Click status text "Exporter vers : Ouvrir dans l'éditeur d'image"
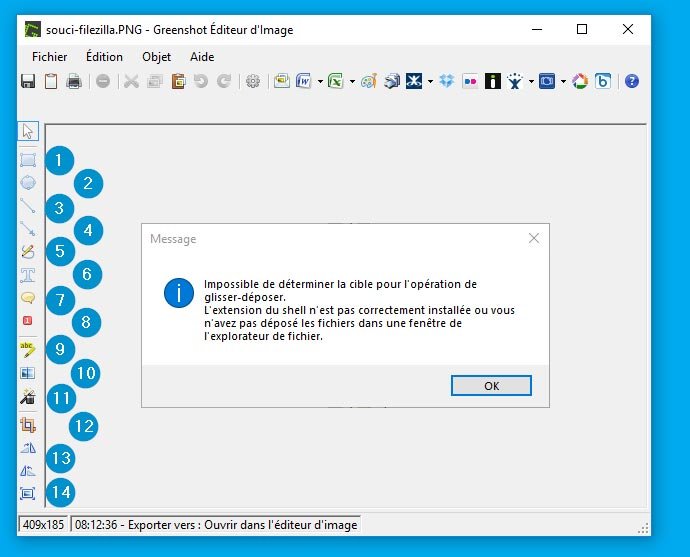The height and width of the screenshot is (557, 690). (x=242, y=525)
